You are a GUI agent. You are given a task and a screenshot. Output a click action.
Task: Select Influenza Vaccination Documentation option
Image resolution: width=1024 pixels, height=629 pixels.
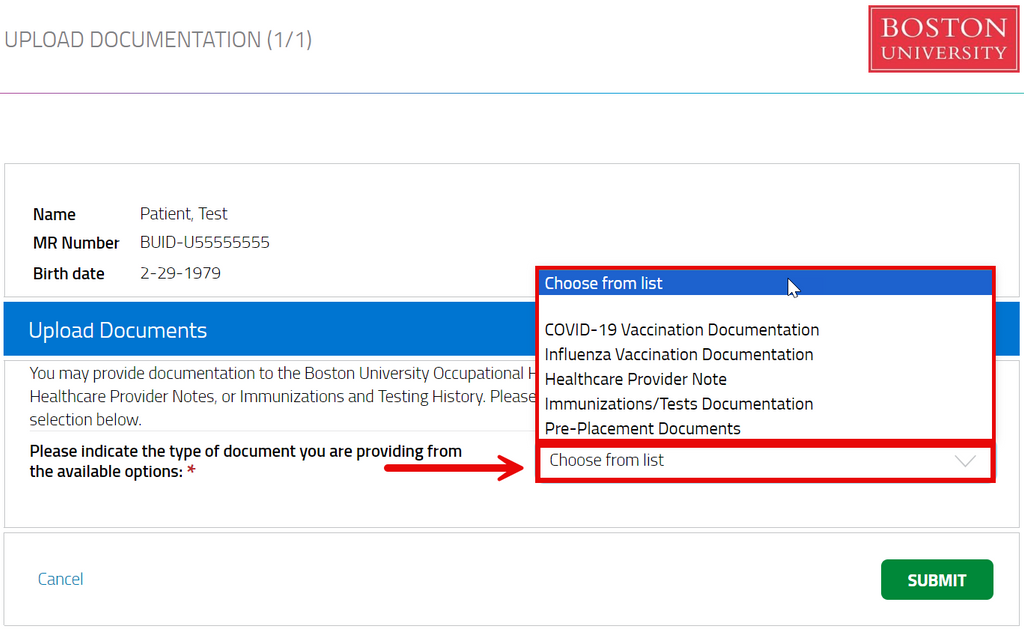click(x=765, y=355)
